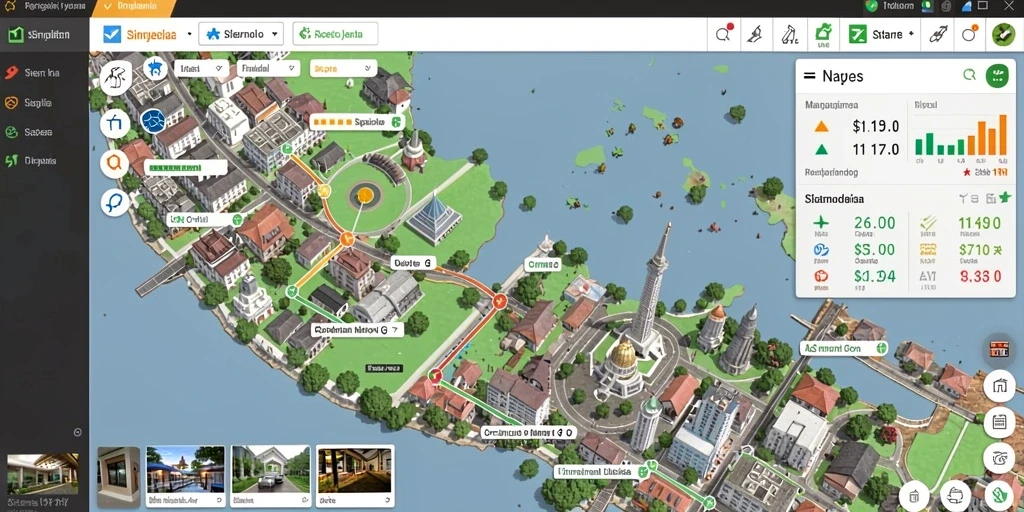This screenshot has height=512, width=1024.
Task: Click the search icon with red notification dot
Action: pos(724,34)
